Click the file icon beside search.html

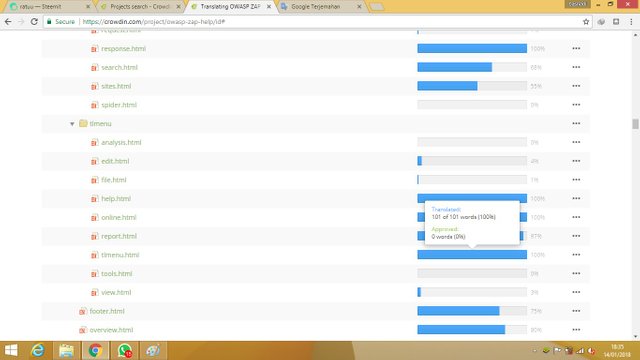point(94,68)
